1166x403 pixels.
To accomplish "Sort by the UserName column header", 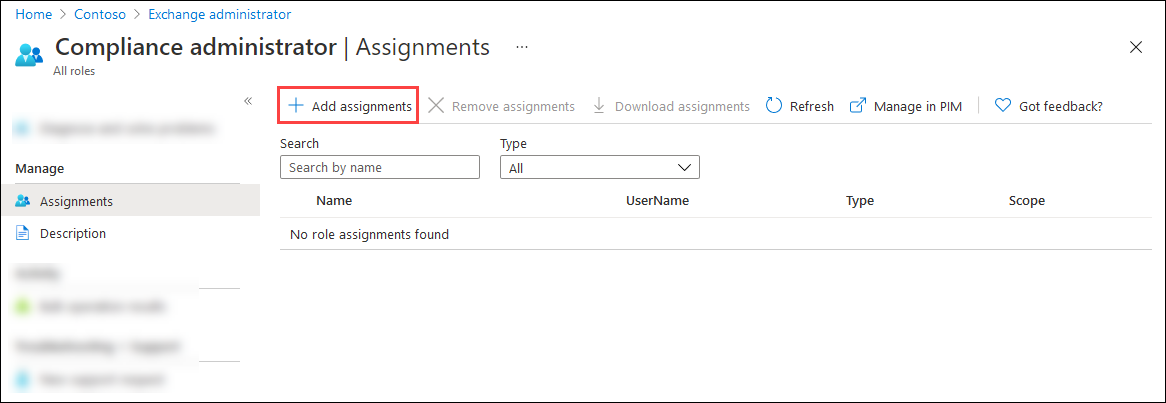I will pyautogui.click(x=657, y=200).
